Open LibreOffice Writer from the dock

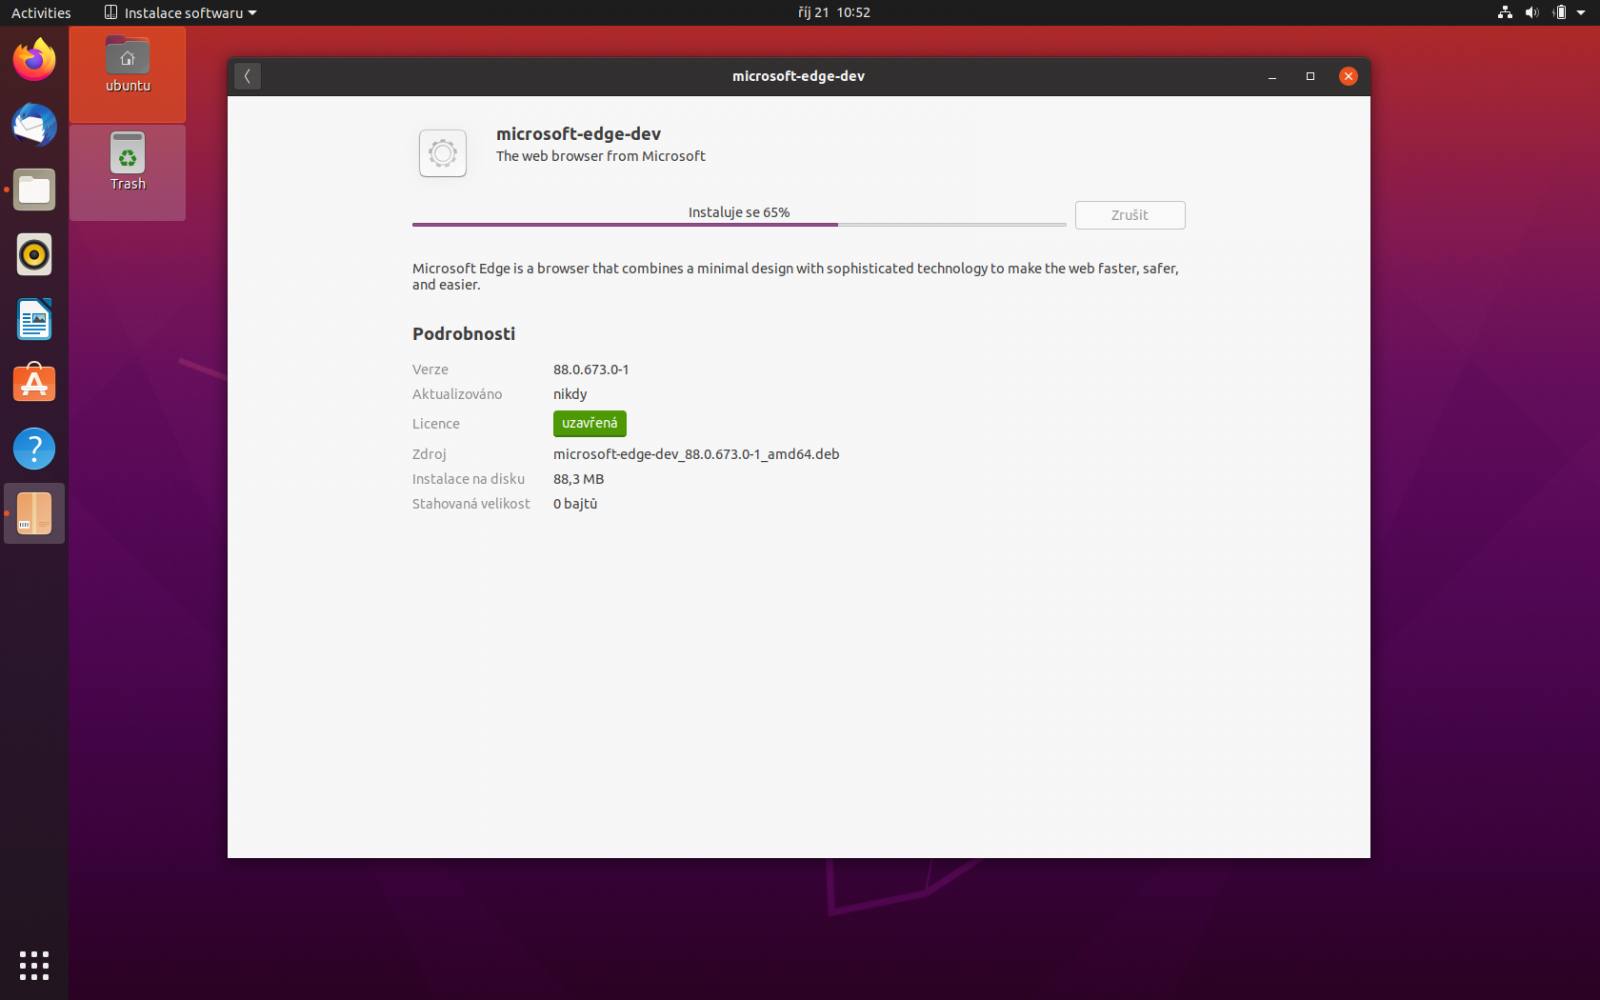coord(34,318)
